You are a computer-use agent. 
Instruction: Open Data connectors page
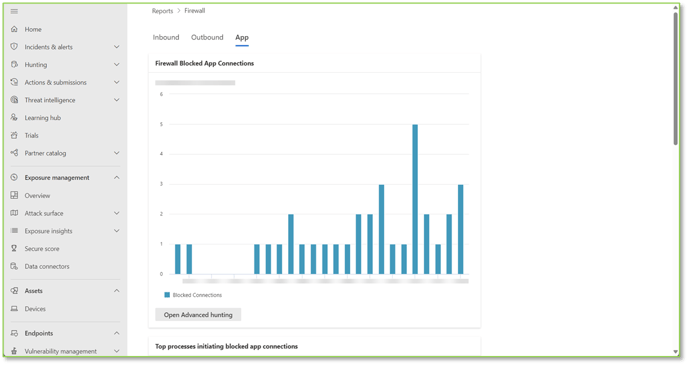point(47,266)
